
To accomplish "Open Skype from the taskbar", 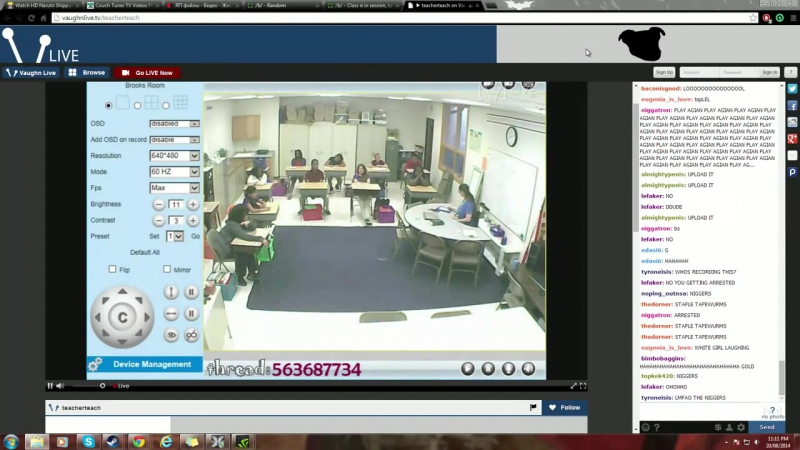I will 88,441.
